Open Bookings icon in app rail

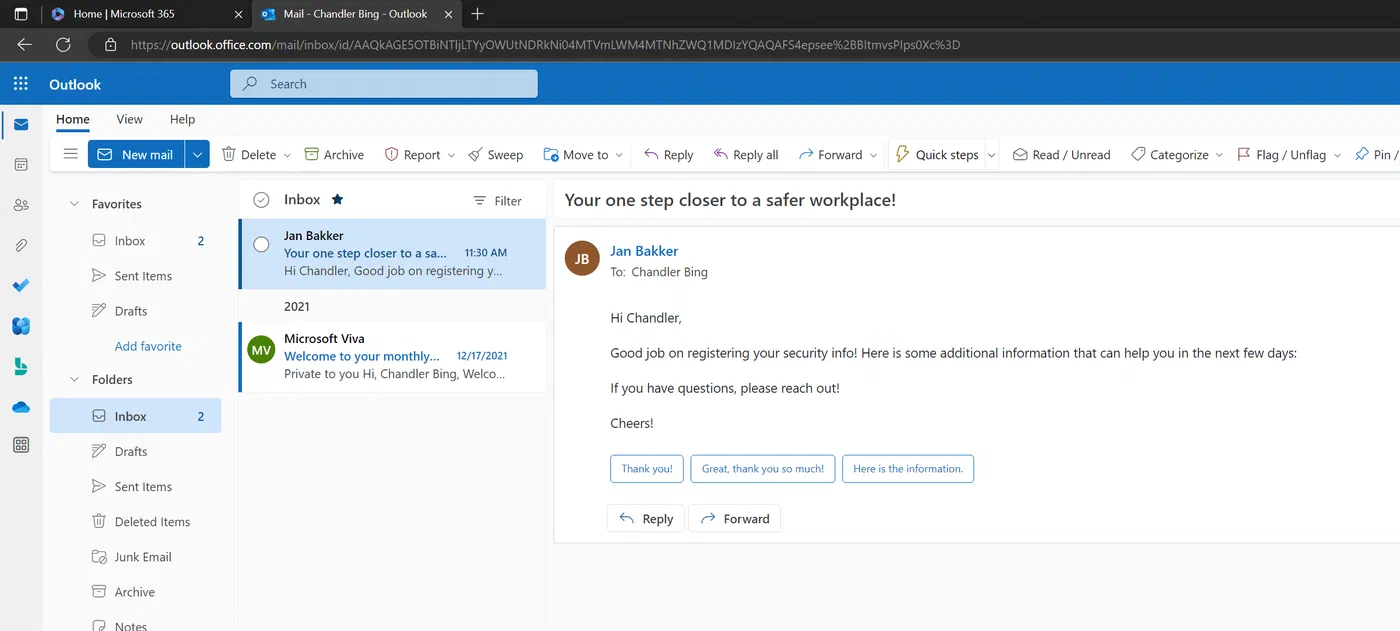pos(21,366)
